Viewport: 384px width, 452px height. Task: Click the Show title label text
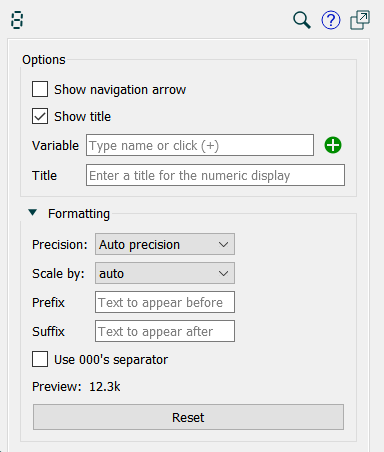tap(82, 116)
